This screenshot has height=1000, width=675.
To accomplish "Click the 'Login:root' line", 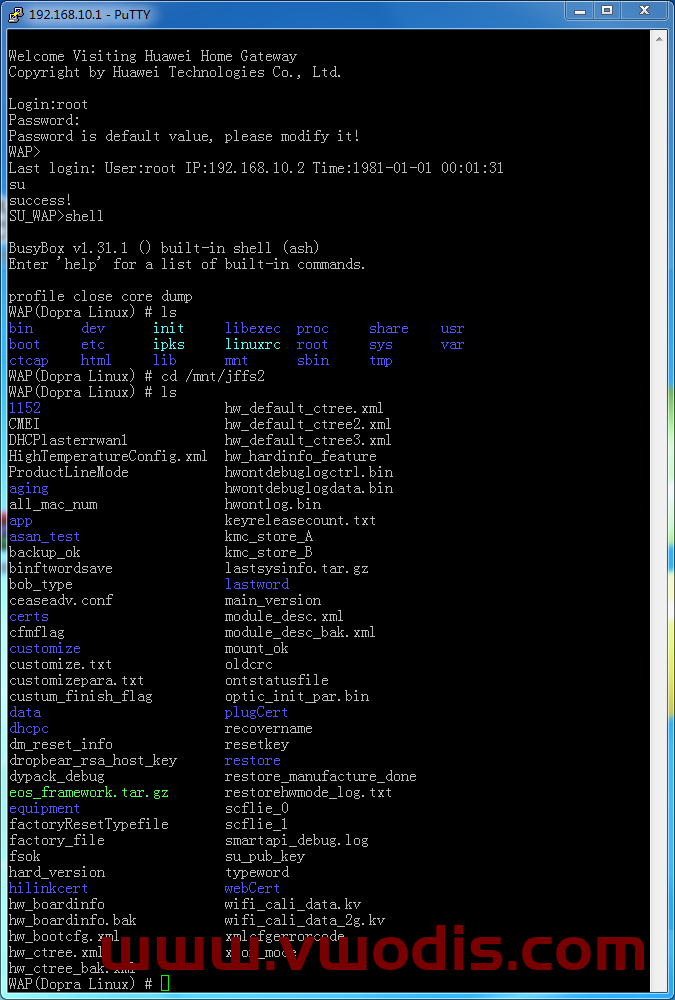I will point(48,105).
